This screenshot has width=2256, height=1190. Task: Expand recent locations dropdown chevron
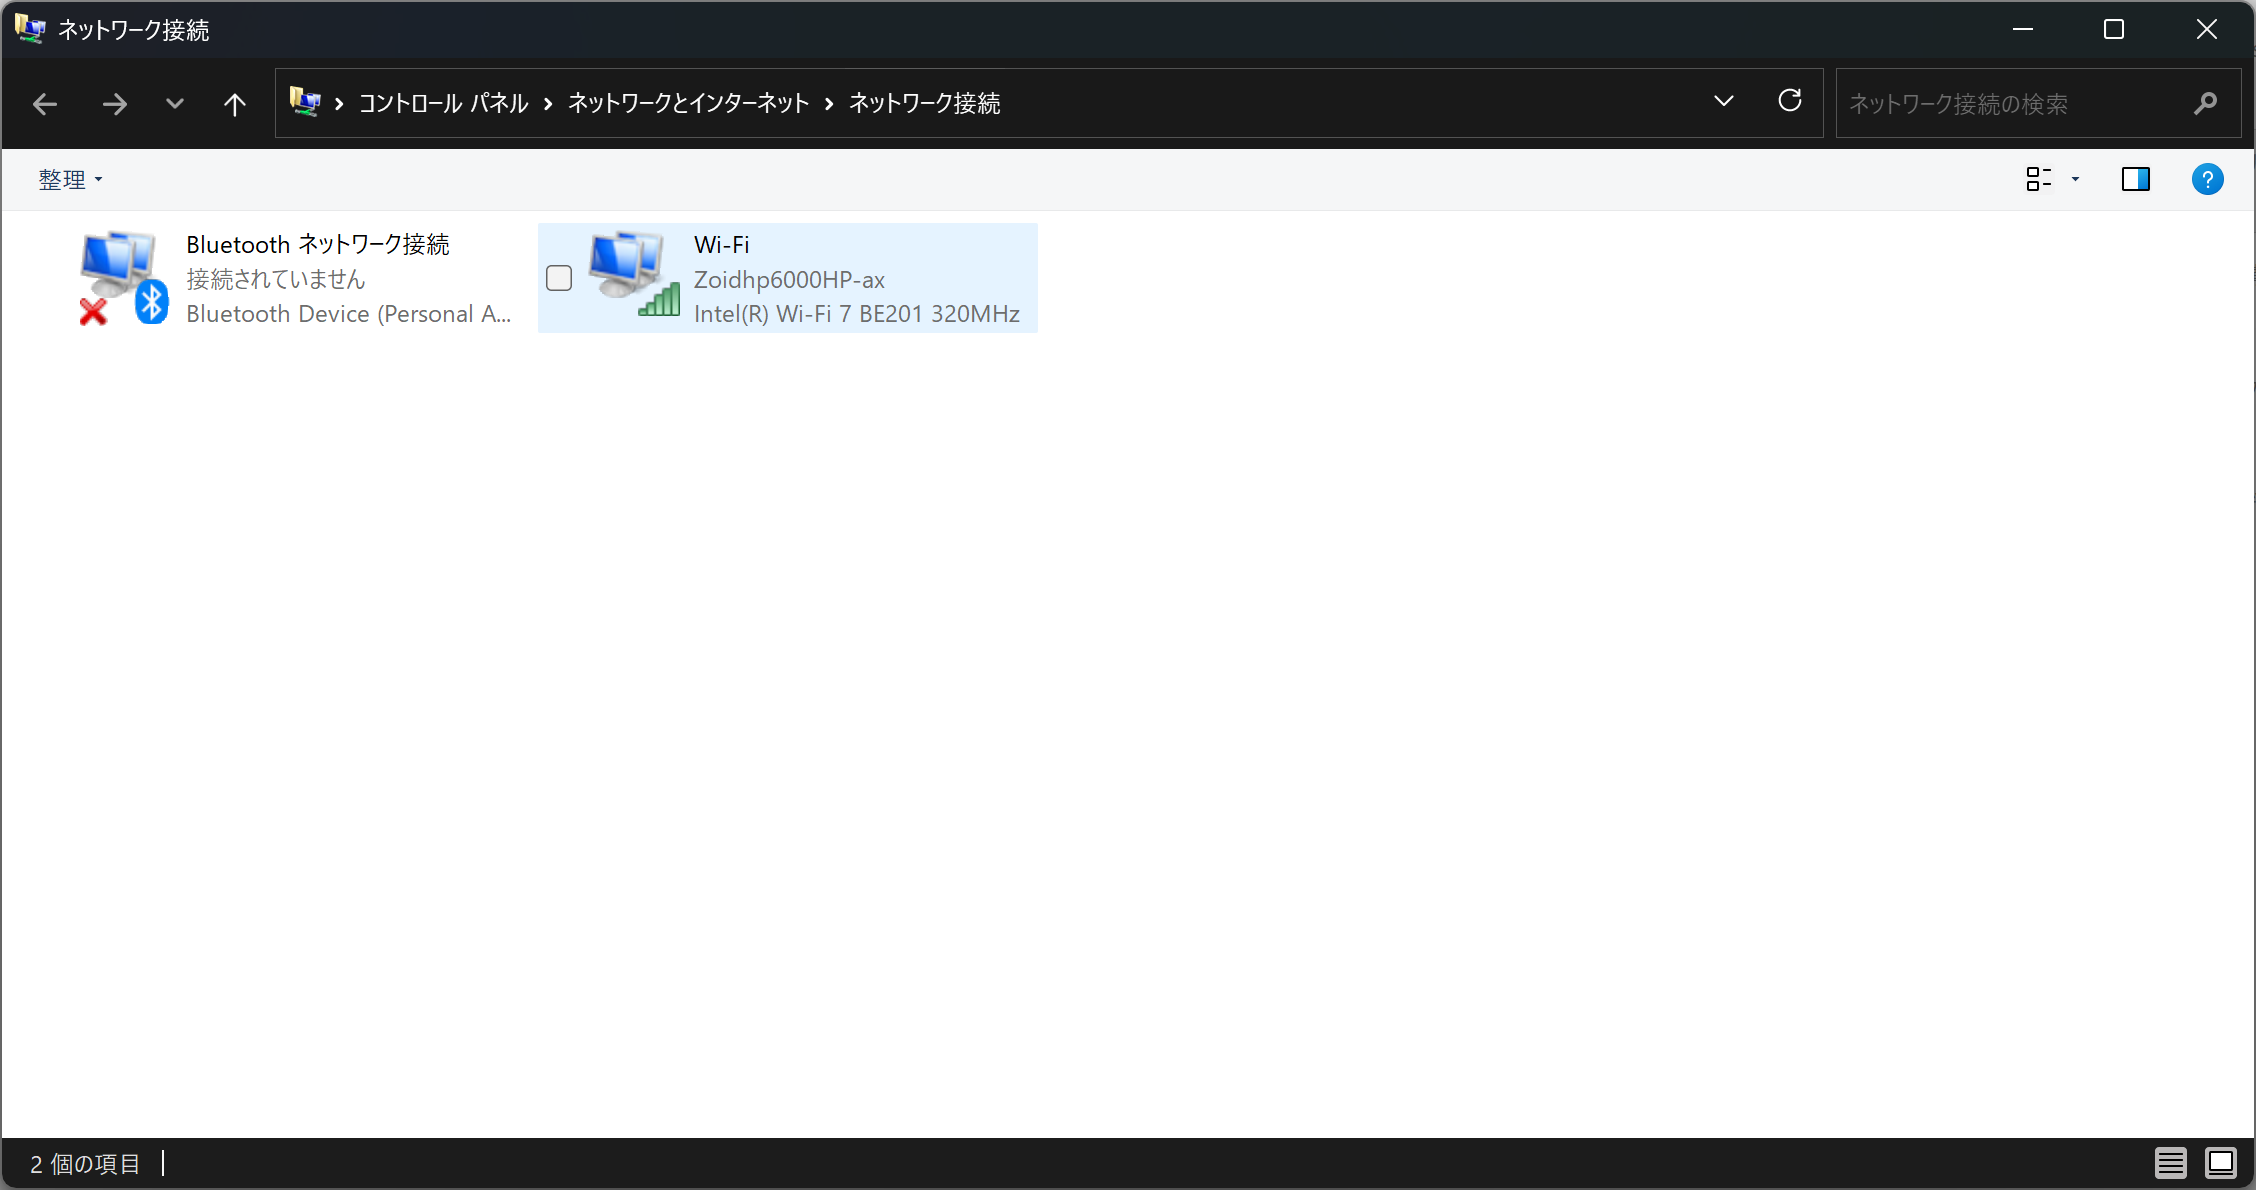(175, 104)
